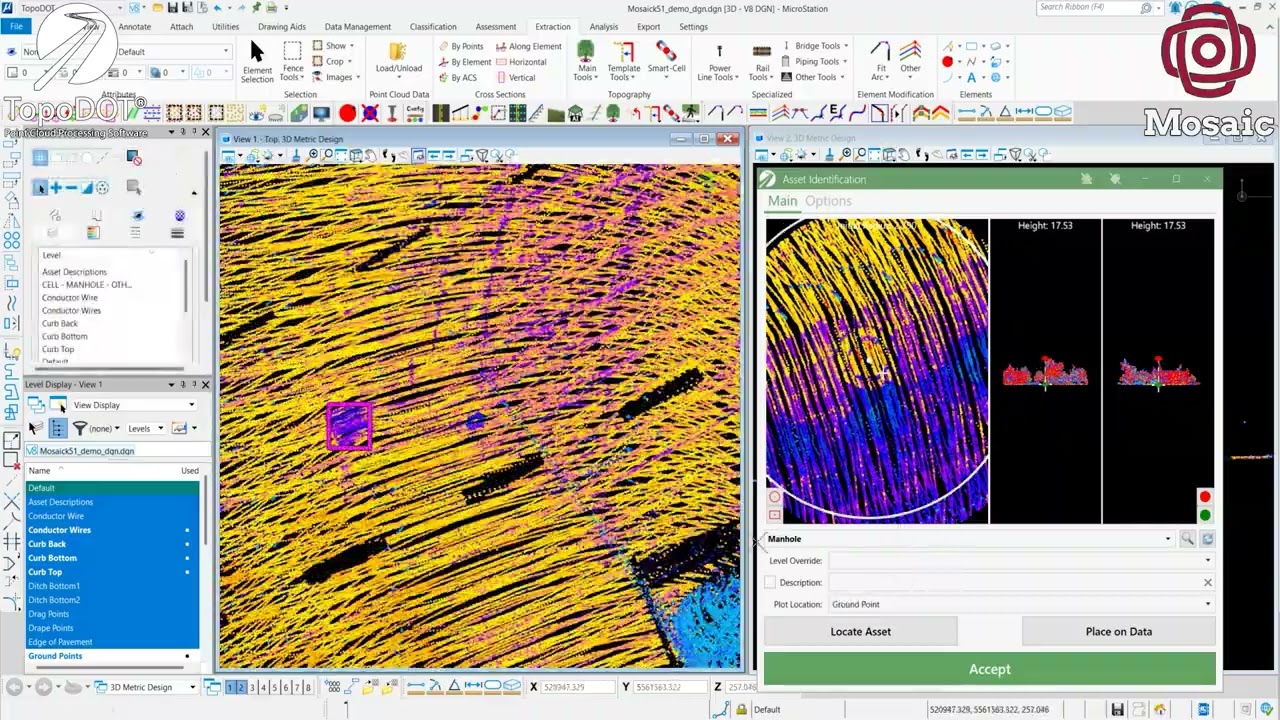Image resolution: width=1280 pixels, height=720 pixels.
Task: Open the Analysis ribbon tab
Action: 604,27
